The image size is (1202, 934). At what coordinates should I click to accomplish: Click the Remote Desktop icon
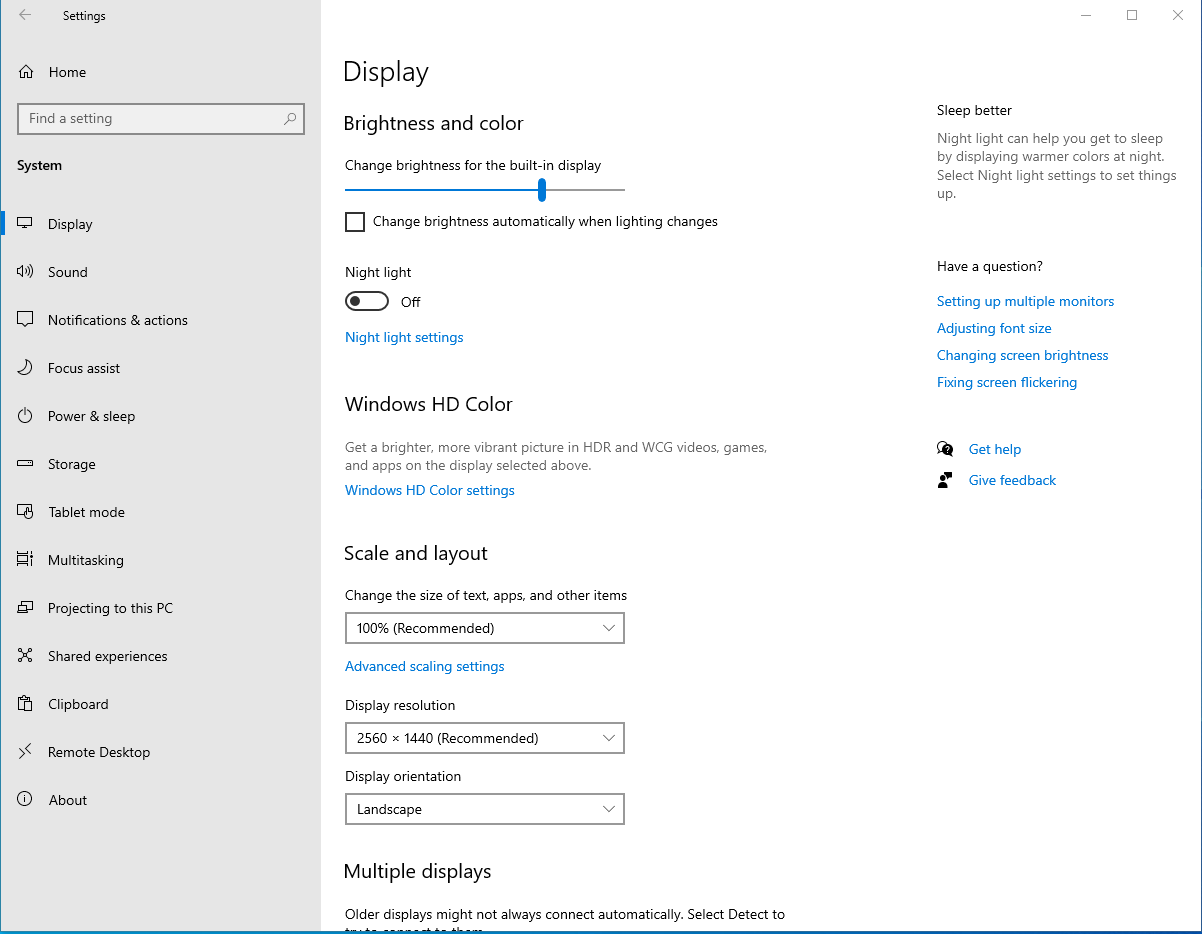(26, 752)
